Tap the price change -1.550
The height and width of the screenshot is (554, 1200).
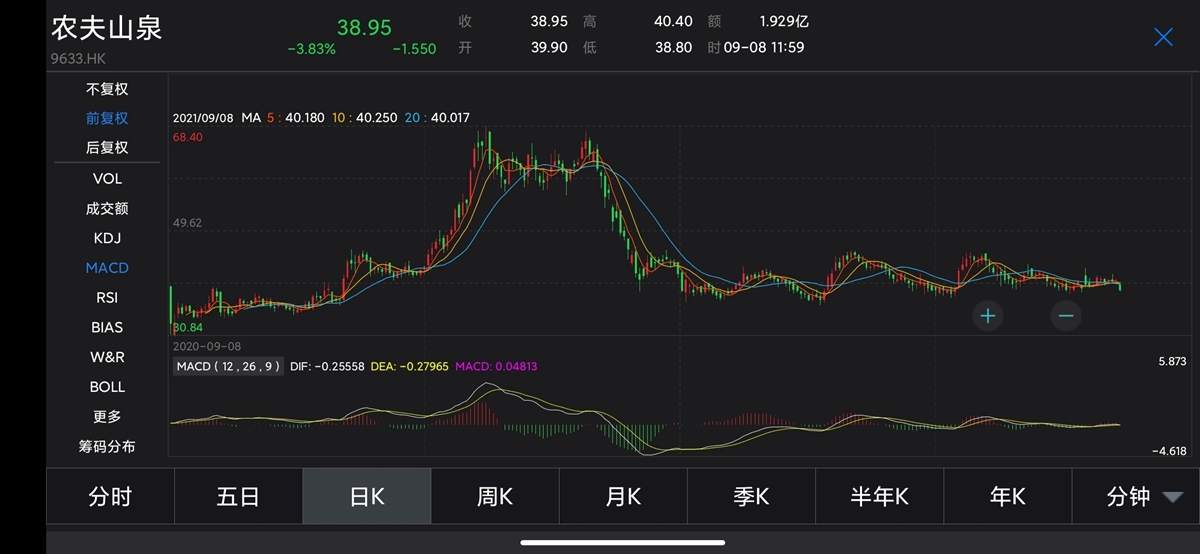coord(414,48)
